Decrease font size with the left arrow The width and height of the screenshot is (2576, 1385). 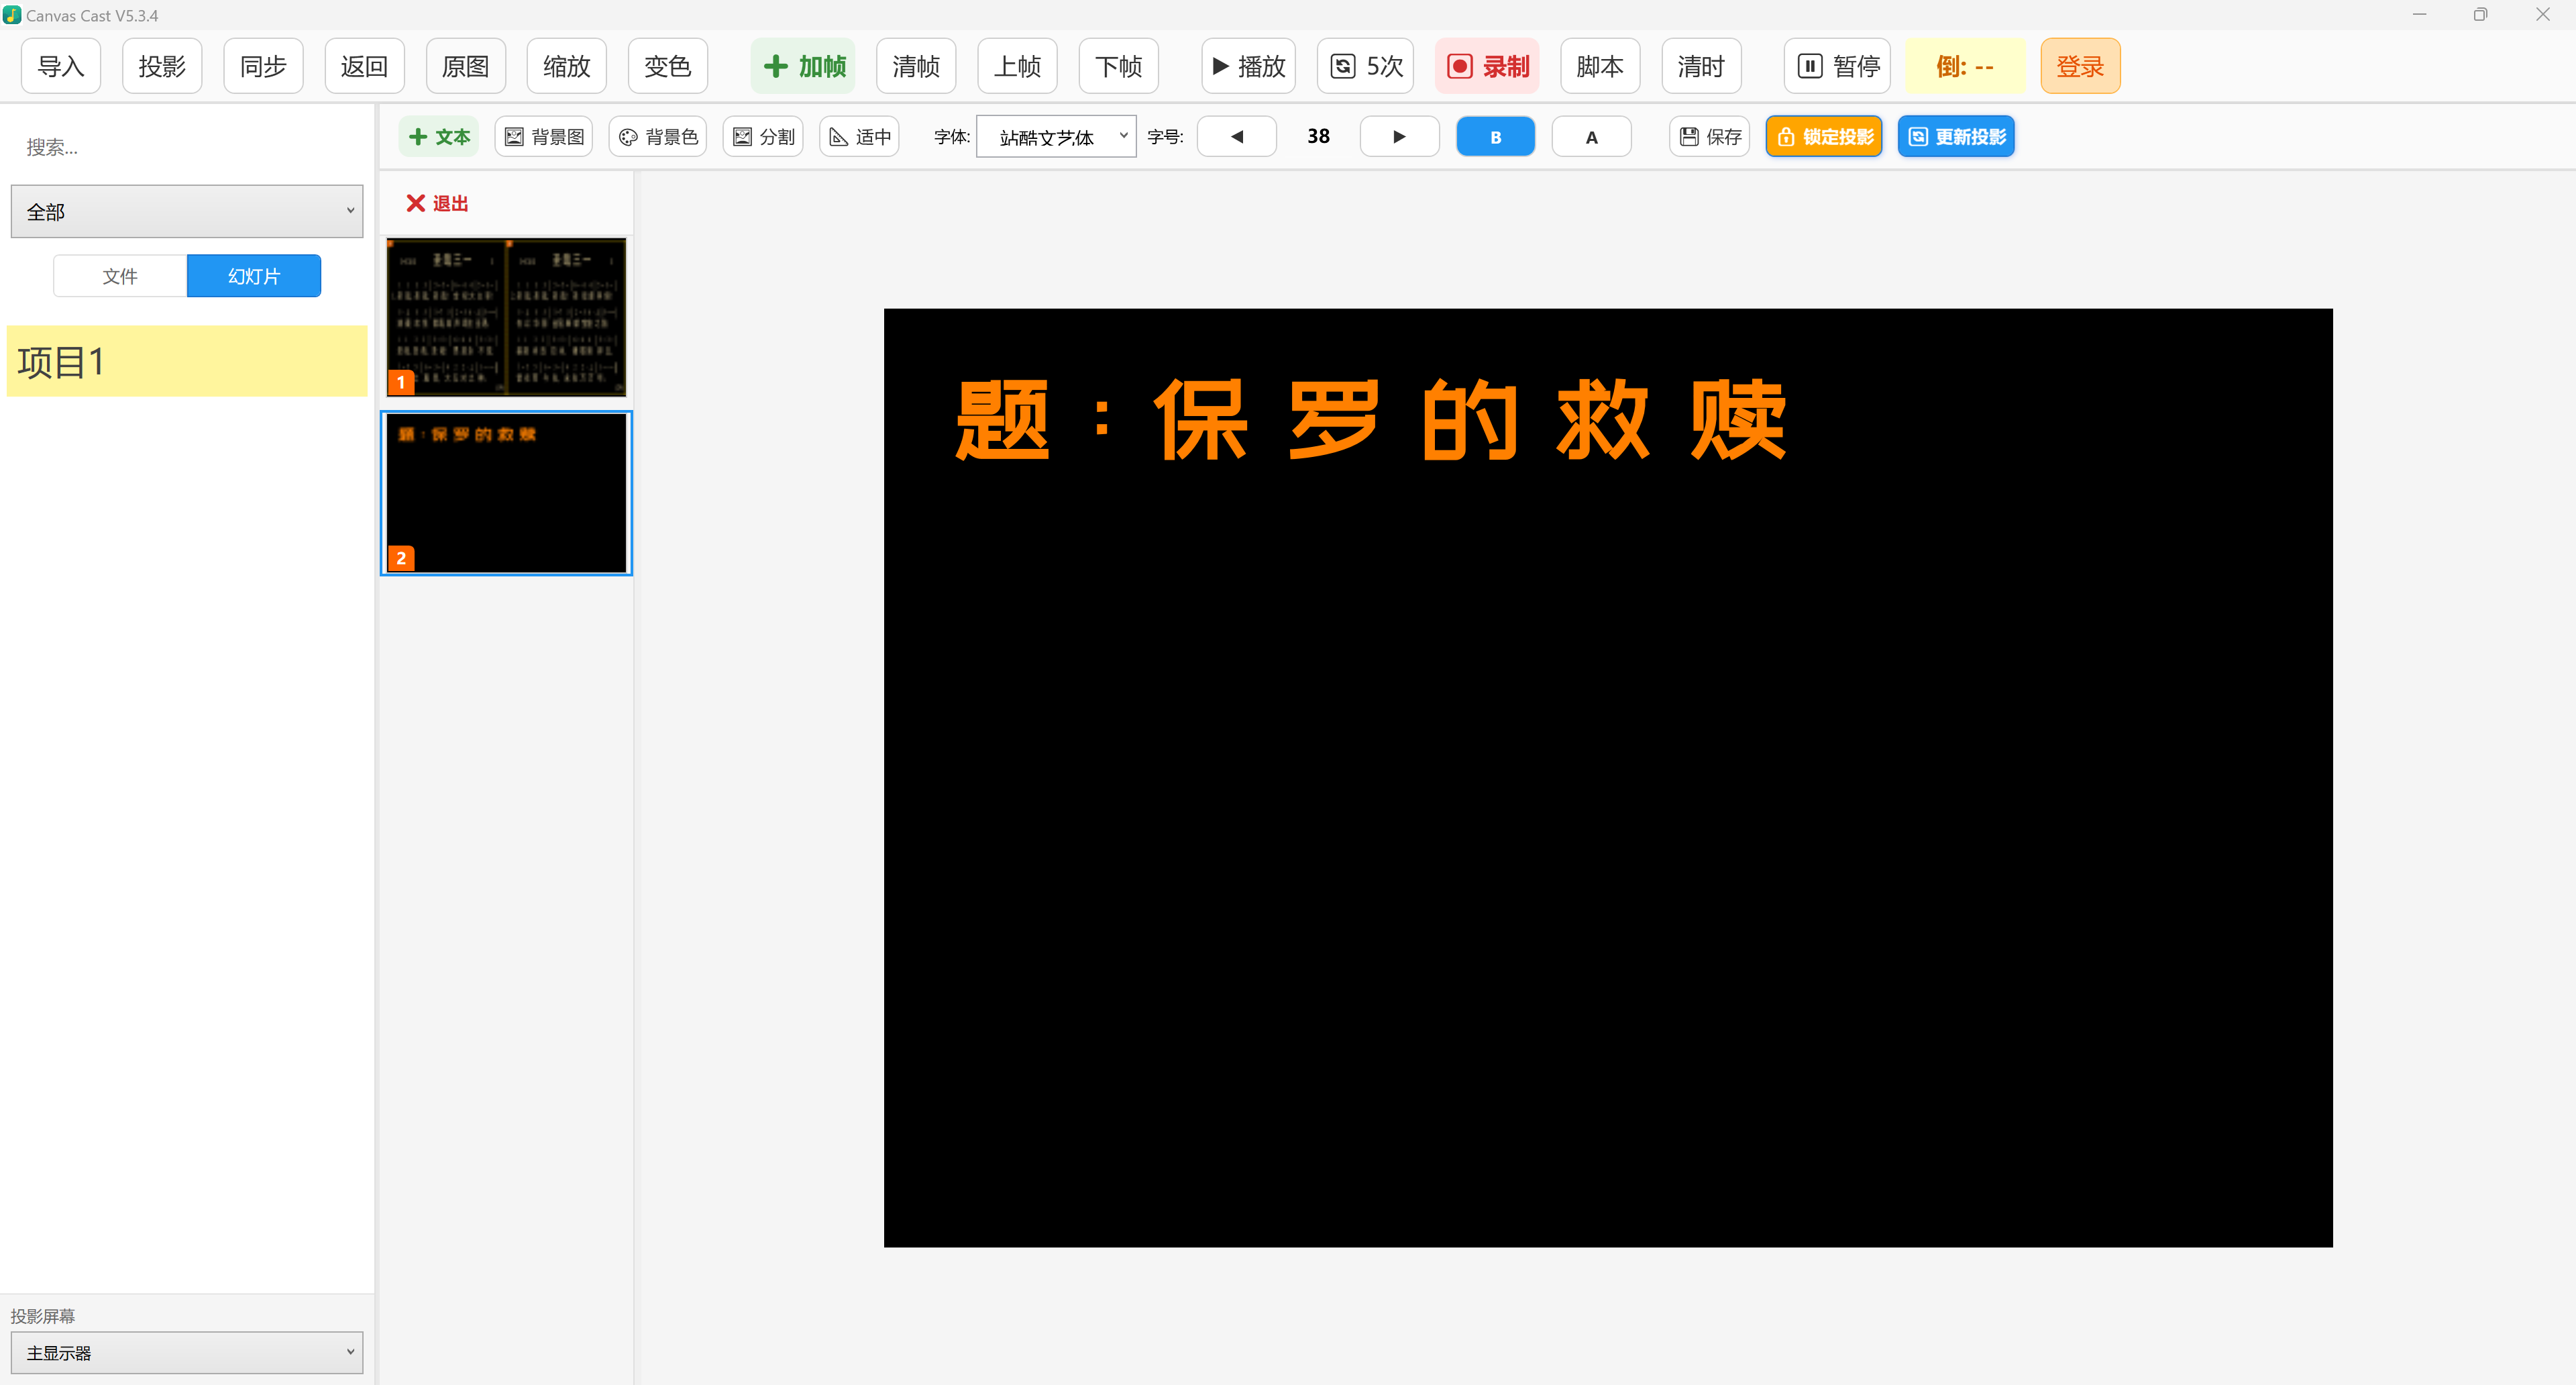(1236, 136)
